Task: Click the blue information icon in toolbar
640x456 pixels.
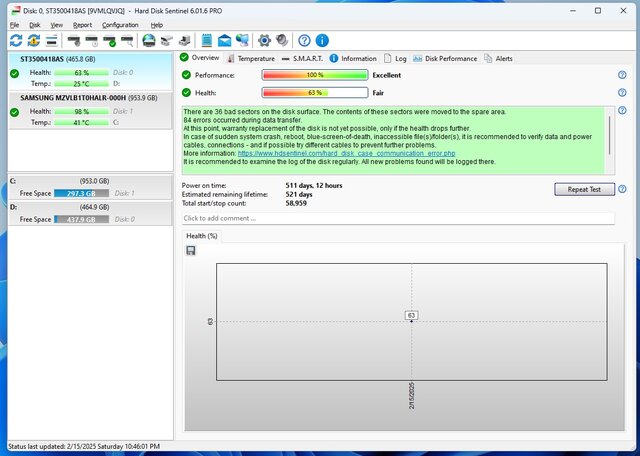Action: click(322, 41)
